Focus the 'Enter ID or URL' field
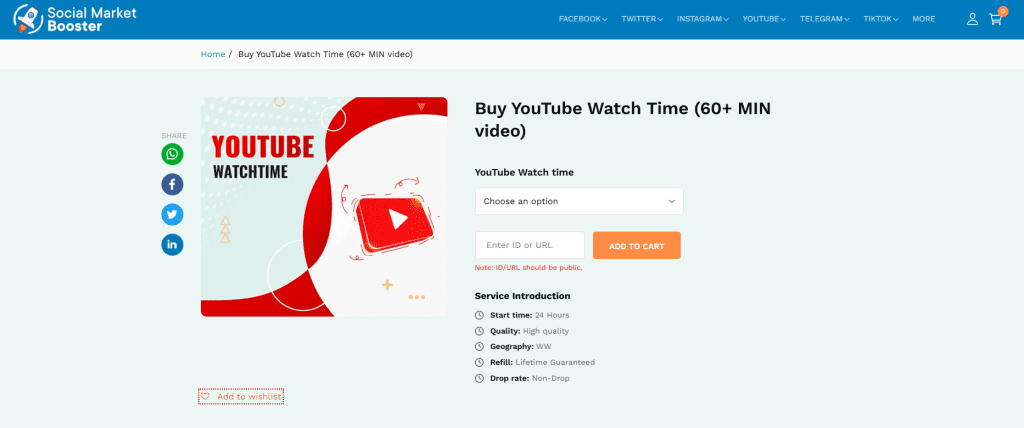The height and width of the screenshot is (428, 1024). pos(530,245)
